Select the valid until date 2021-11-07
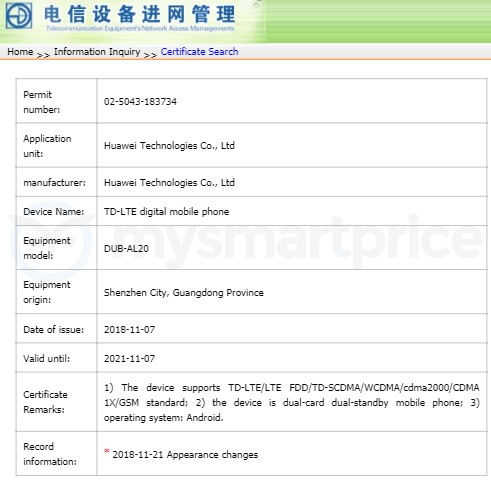491x480 pixels. tap(129, 359)
